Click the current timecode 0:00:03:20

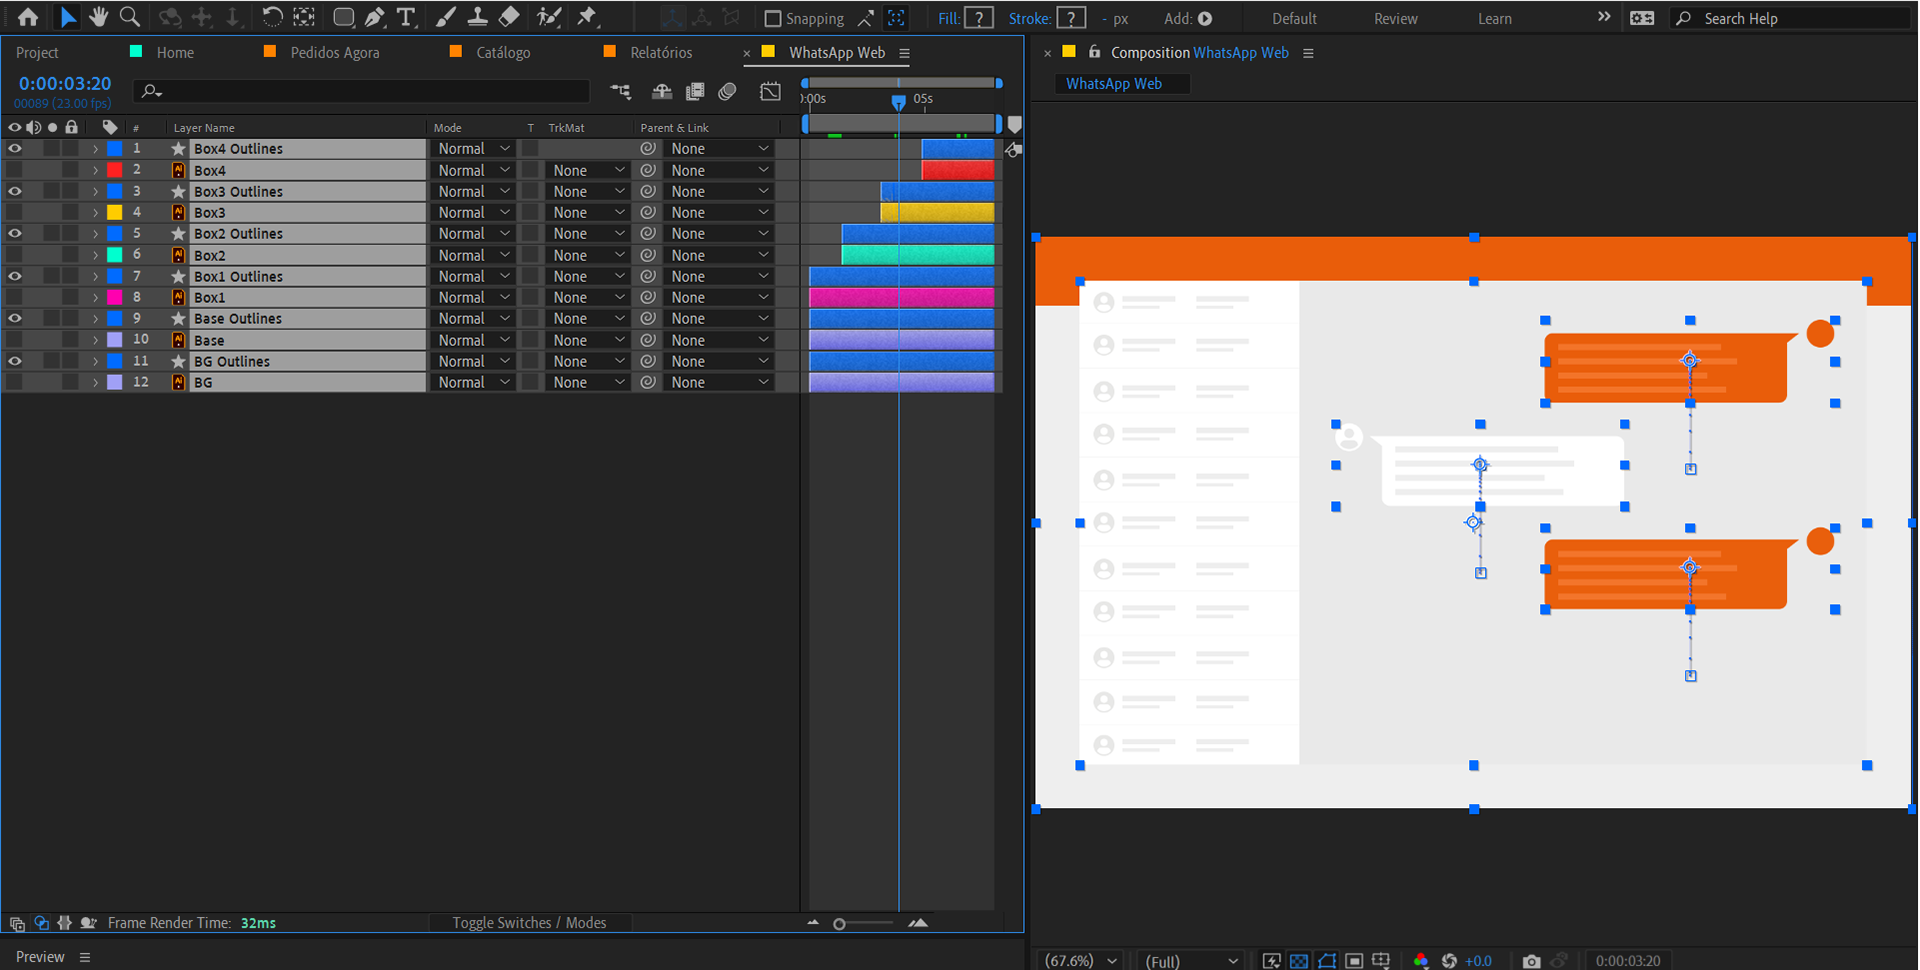(x=65, y=84)
